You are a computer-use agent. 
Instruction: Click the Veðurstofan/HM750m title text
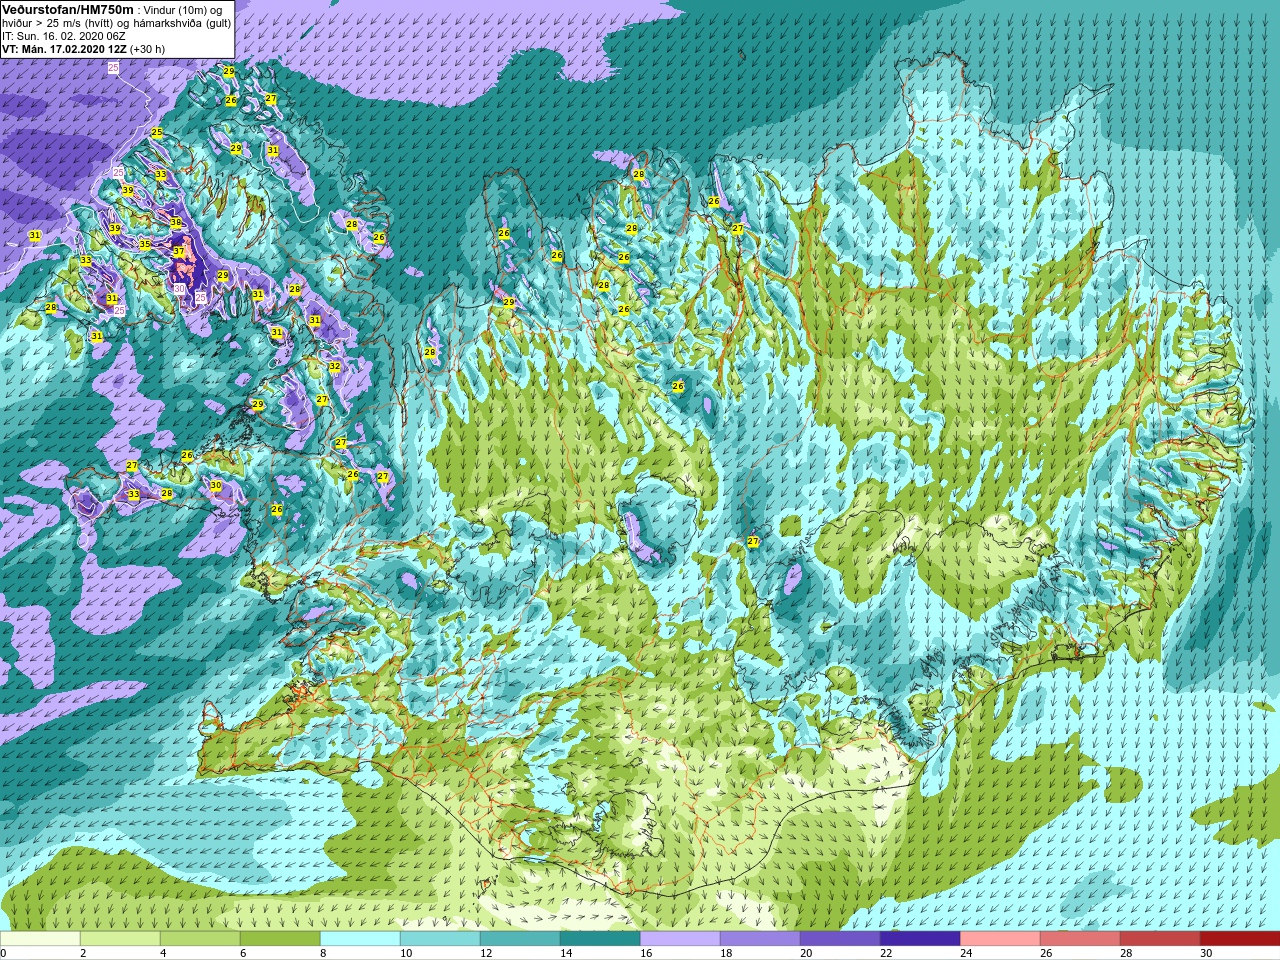pyautogui.click(x=66, y=9)
